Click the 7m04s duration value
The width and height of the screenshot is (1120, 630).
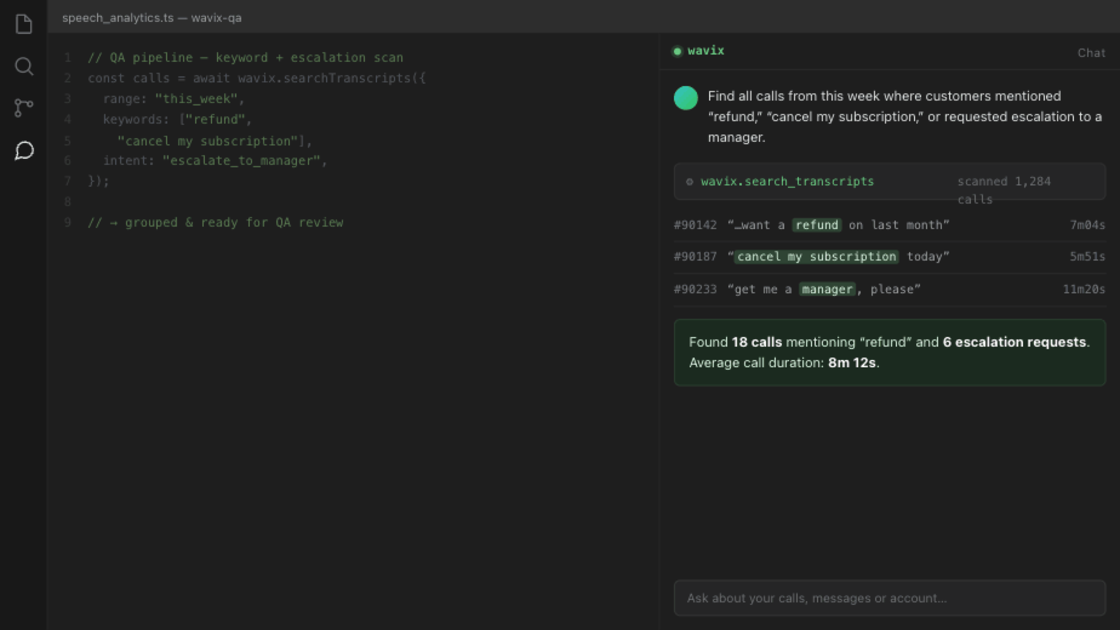[1087, 225]
